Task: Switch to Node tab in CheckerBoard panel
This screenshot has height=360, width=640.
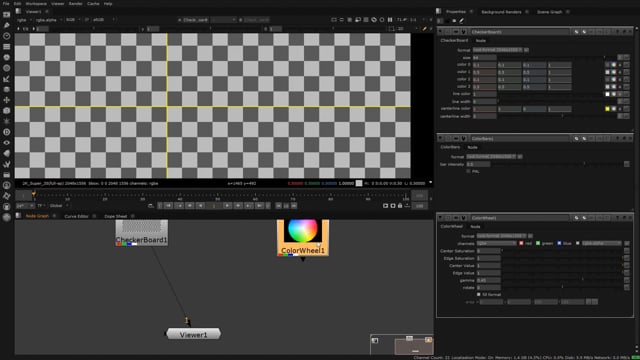Action: coord(480,40)
